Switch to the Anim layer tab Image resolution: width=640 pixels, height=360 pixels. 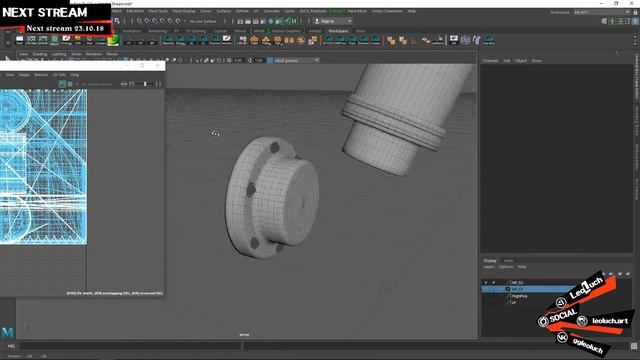tap(508, 260)
